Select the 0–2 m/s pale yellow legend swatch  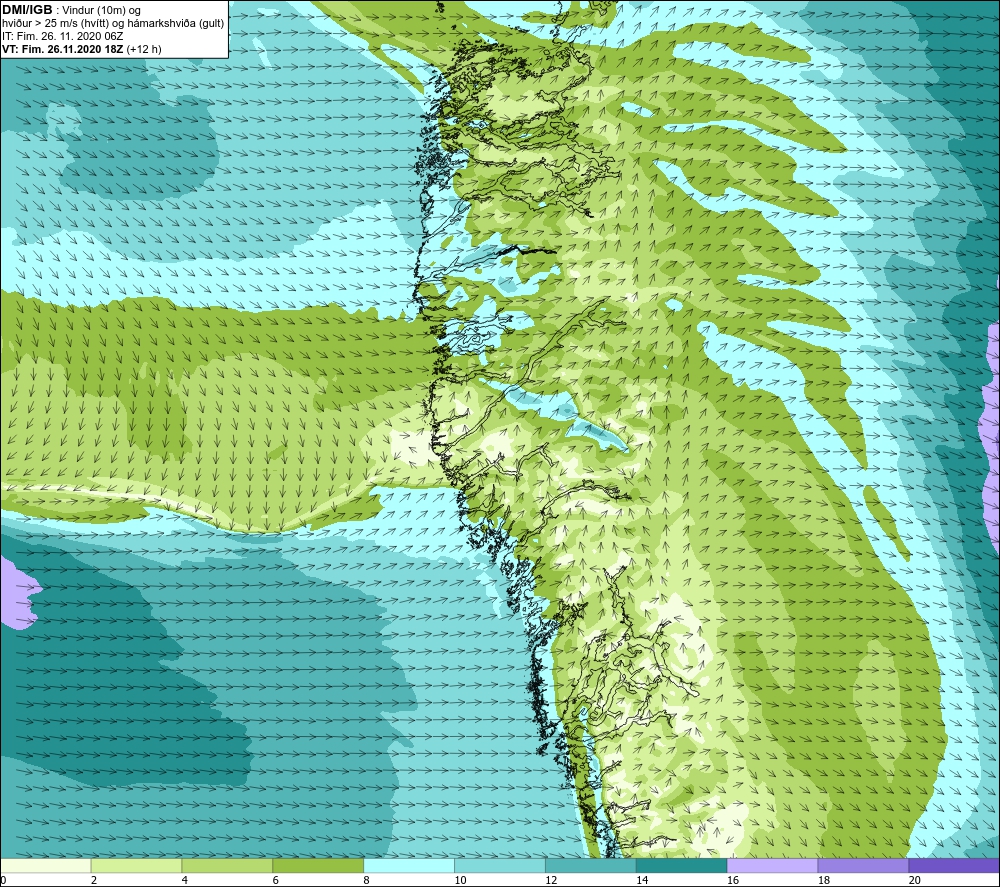tap(45, 865)
